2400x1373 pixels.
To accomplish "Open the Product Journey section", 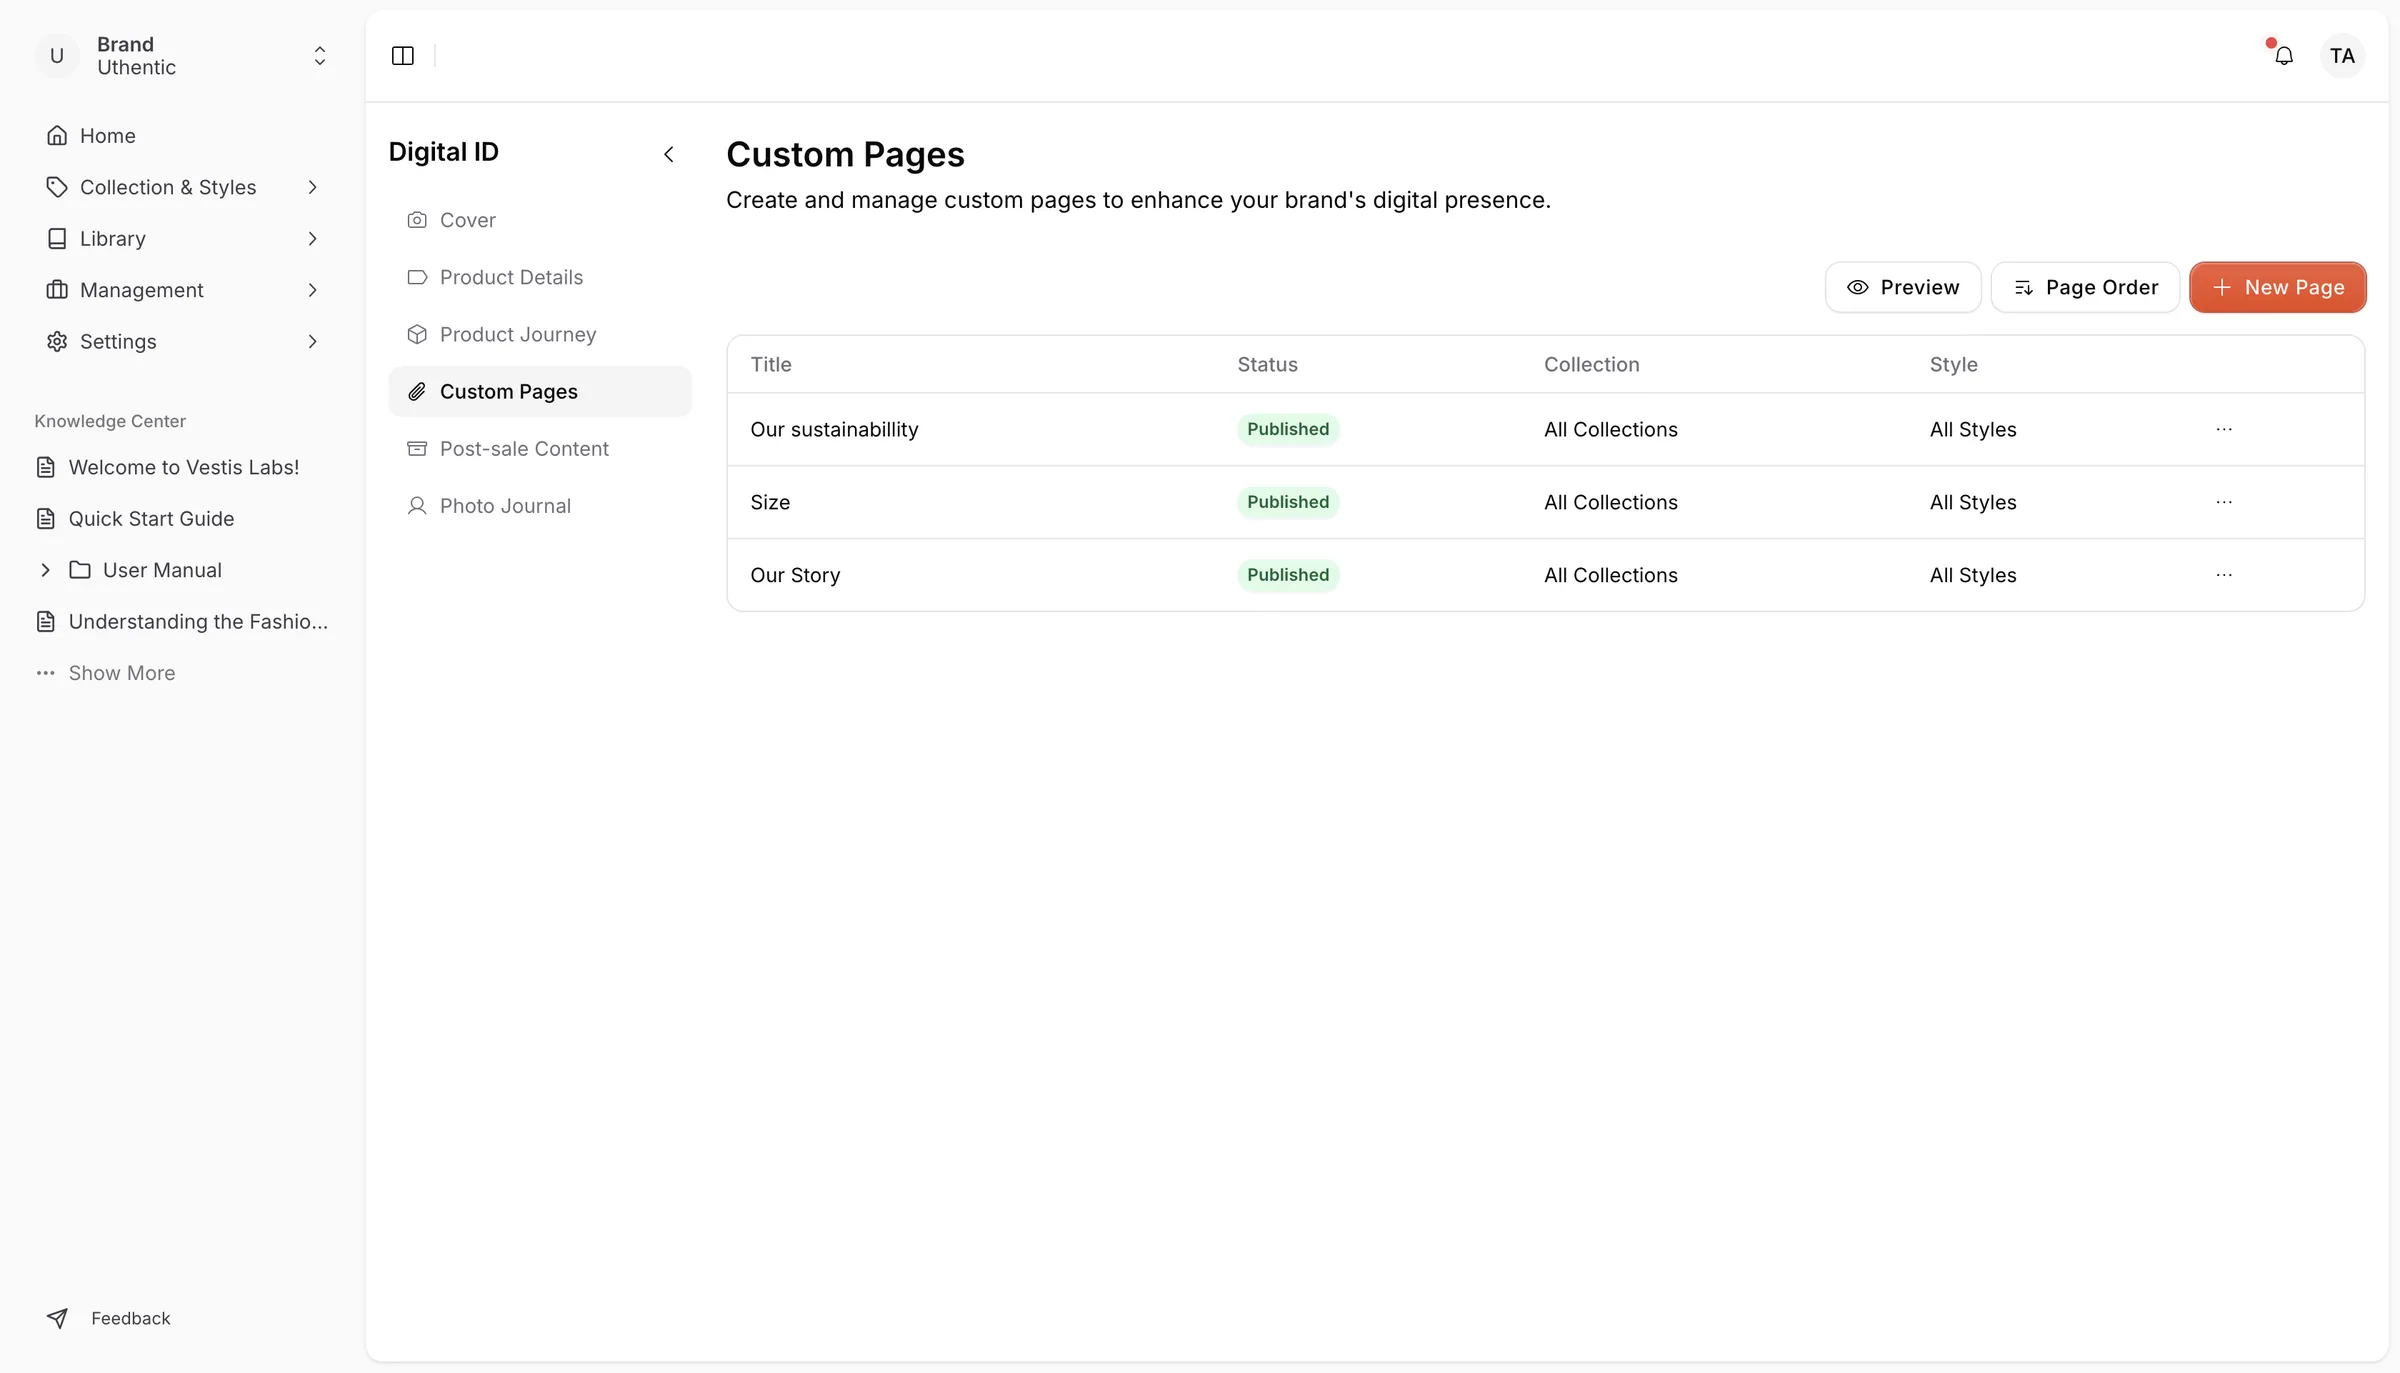I will [x=540, y=334].
